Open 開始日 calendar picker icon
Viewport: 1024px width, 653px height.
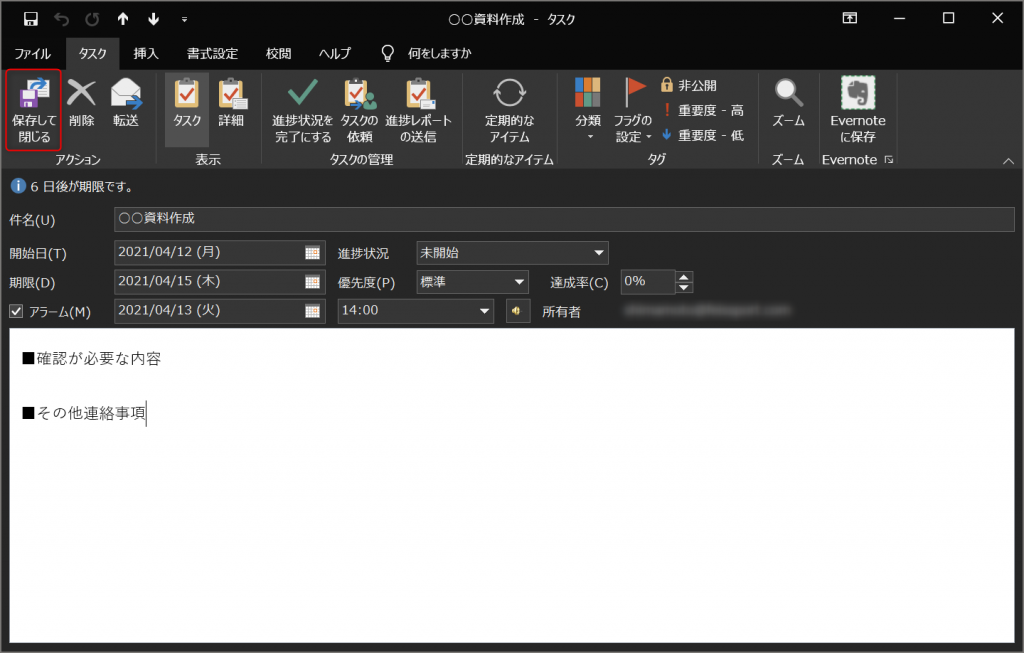[x=313, y=253]
